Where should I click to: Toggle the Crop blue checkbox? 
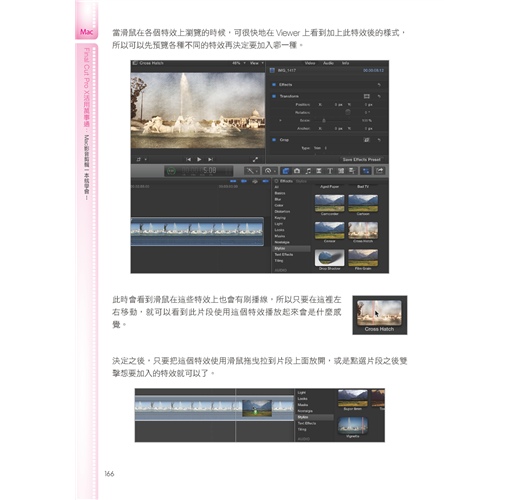pos(274,140)
